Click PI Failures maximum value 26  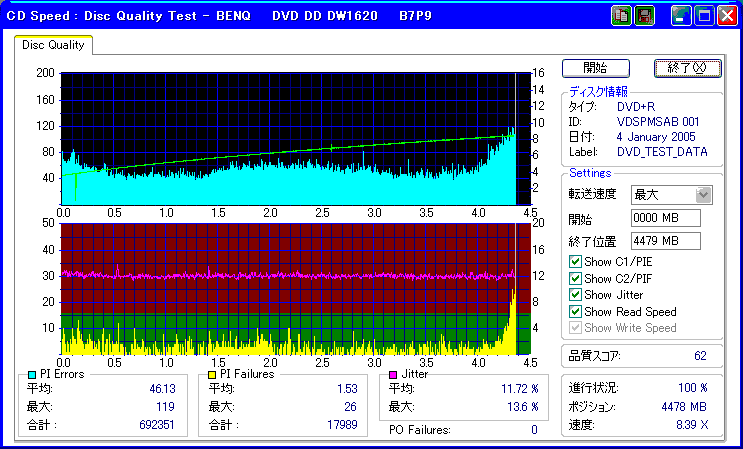(x=350, y=407)
